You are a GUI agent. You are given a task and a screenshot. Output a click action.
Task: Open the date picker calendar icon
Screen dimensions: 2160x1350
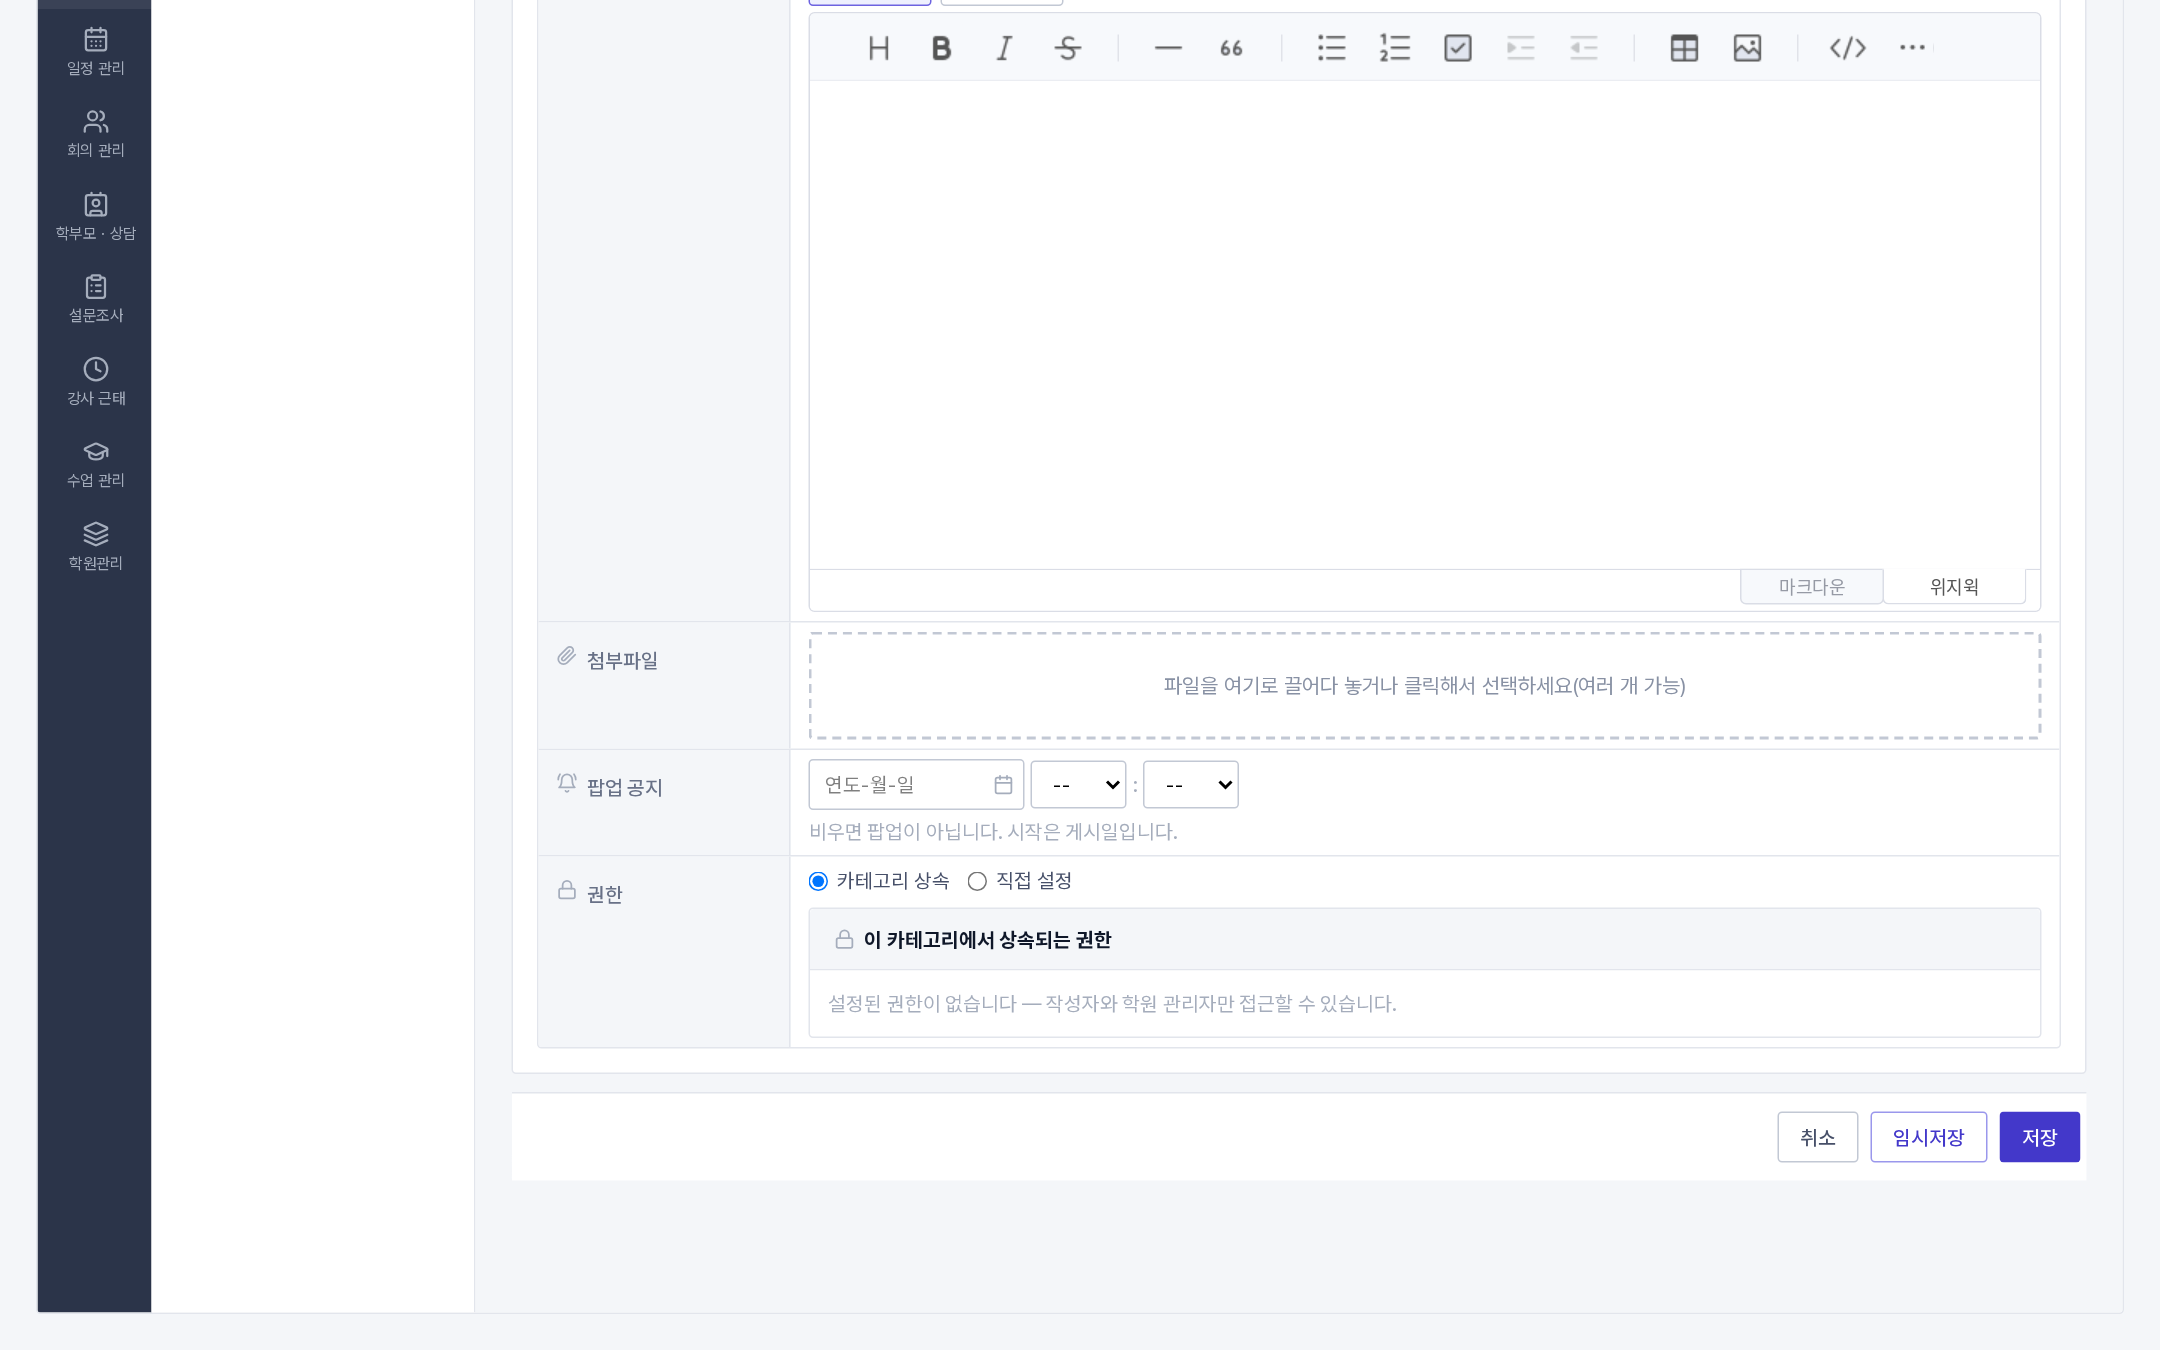pyautogui.click(x=1003, y=785)
